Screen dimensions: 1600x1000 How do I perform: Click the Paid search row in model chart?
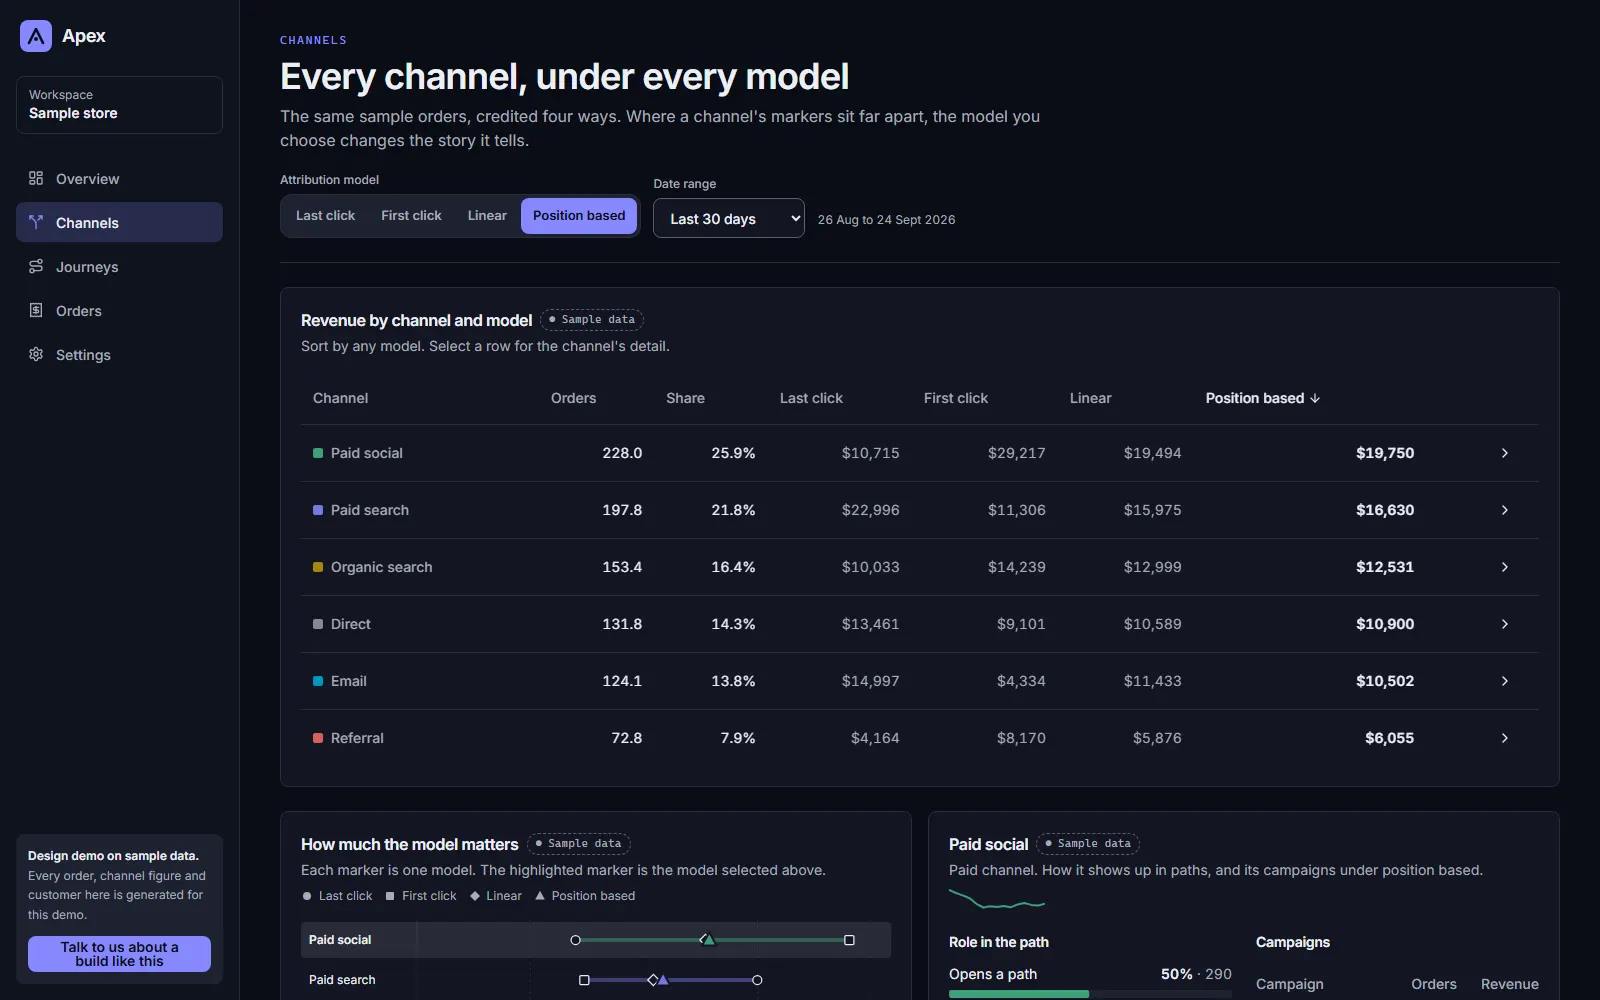pos(596,980)
